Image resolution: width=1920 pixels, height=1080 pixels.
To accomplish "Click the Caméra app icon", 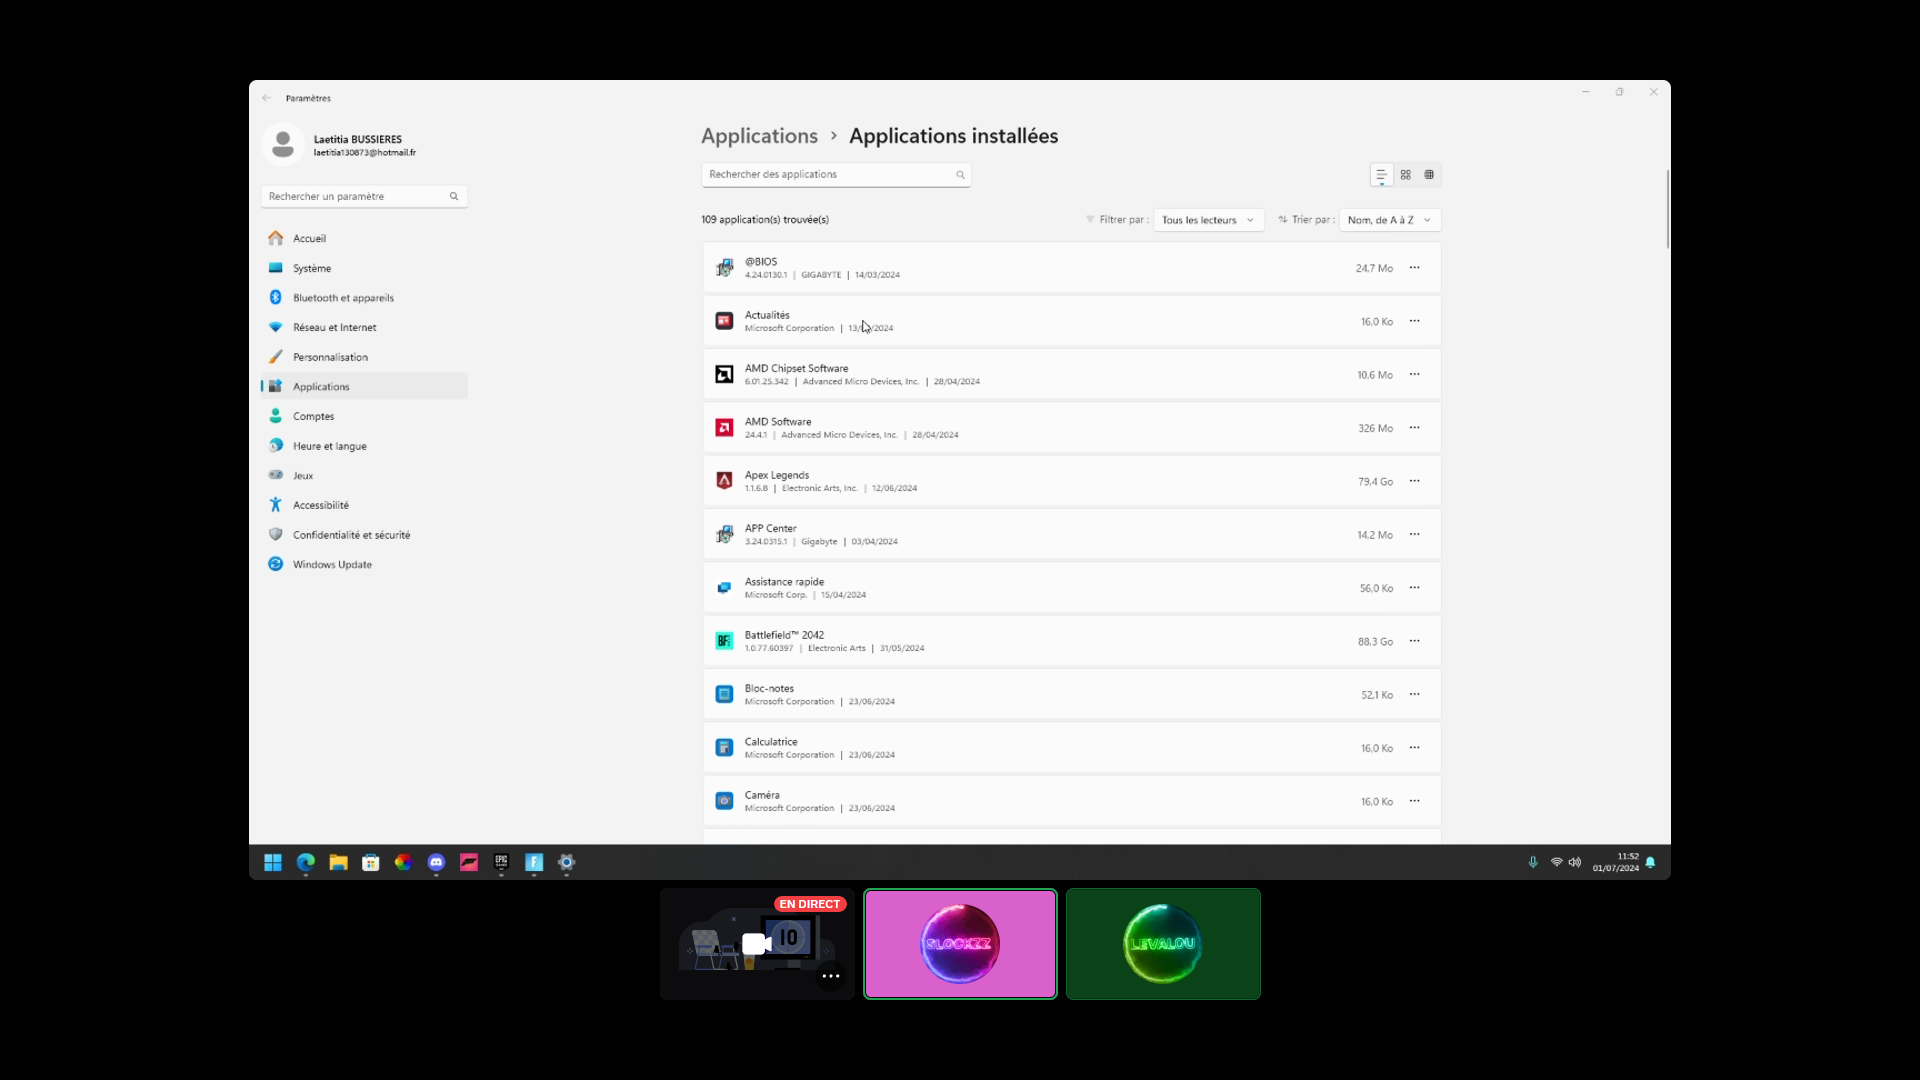I will [x=724, y=801].
